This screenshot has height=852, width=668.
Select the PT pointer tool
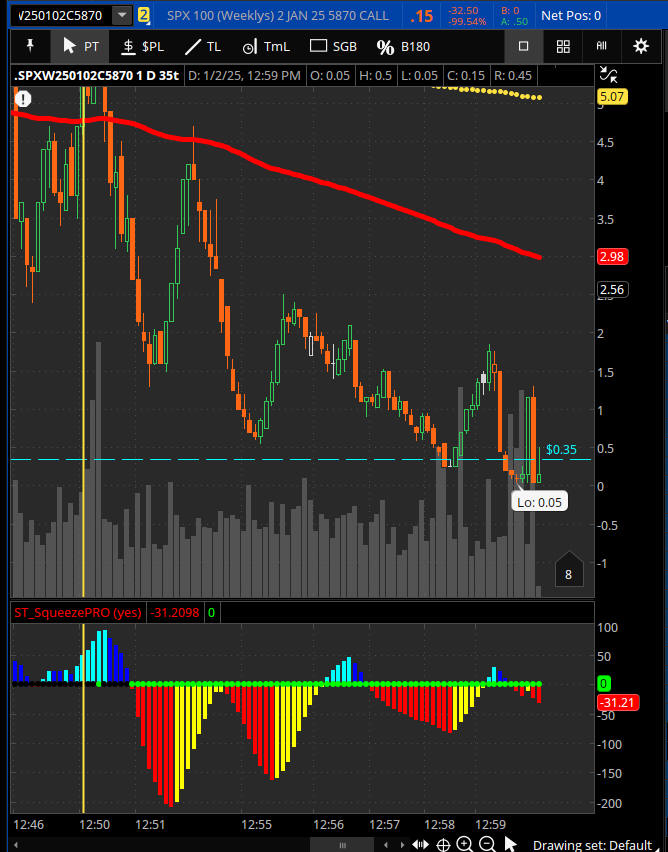pyautogui.click(x=80, y=46)
